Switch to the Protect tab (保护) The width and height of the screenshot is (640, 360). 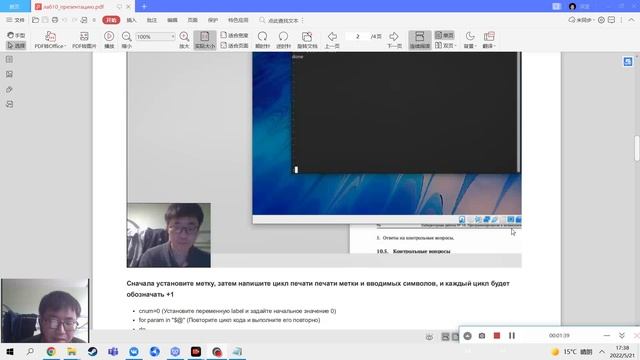click(x=213, y=20)
